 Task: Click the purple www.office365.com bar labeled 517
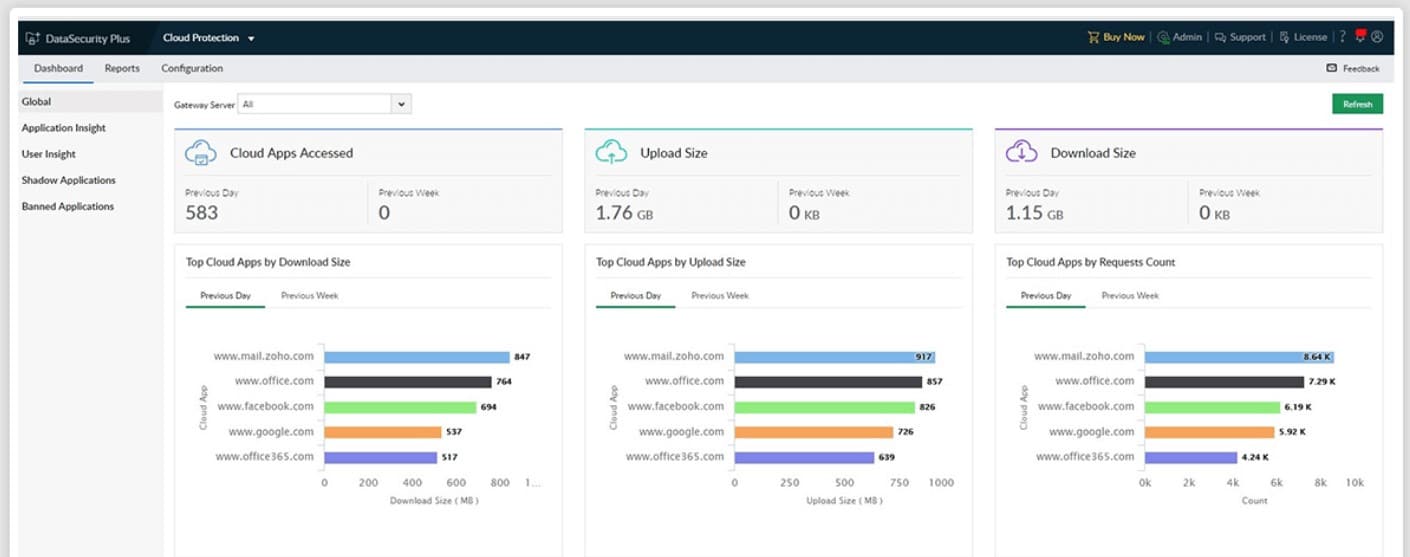381,457
